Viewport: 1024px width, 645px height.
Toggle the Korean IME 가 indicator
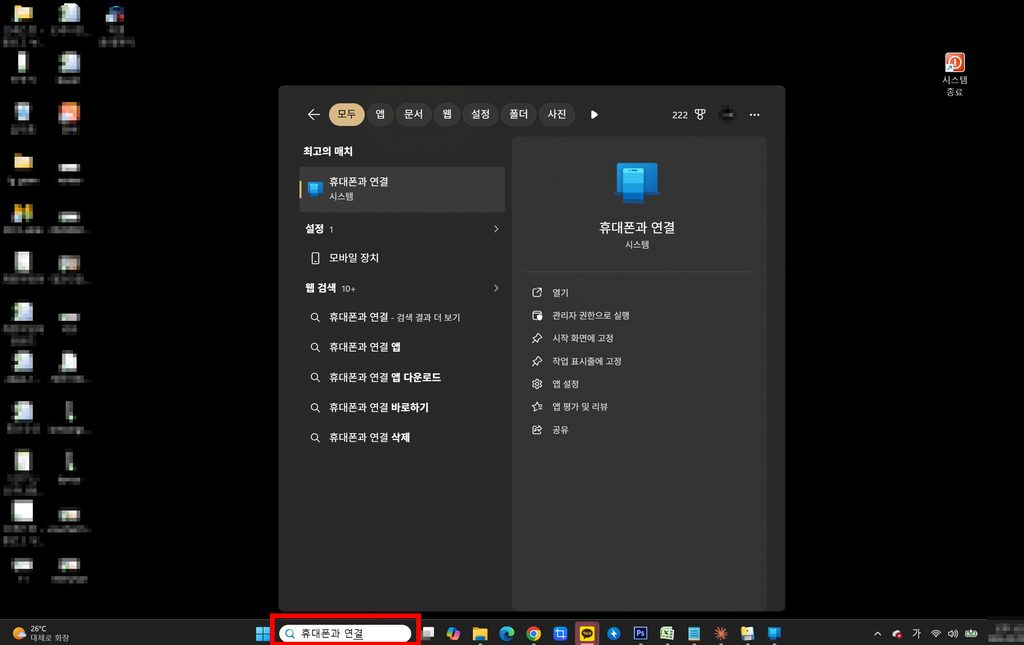click(916, 633)
